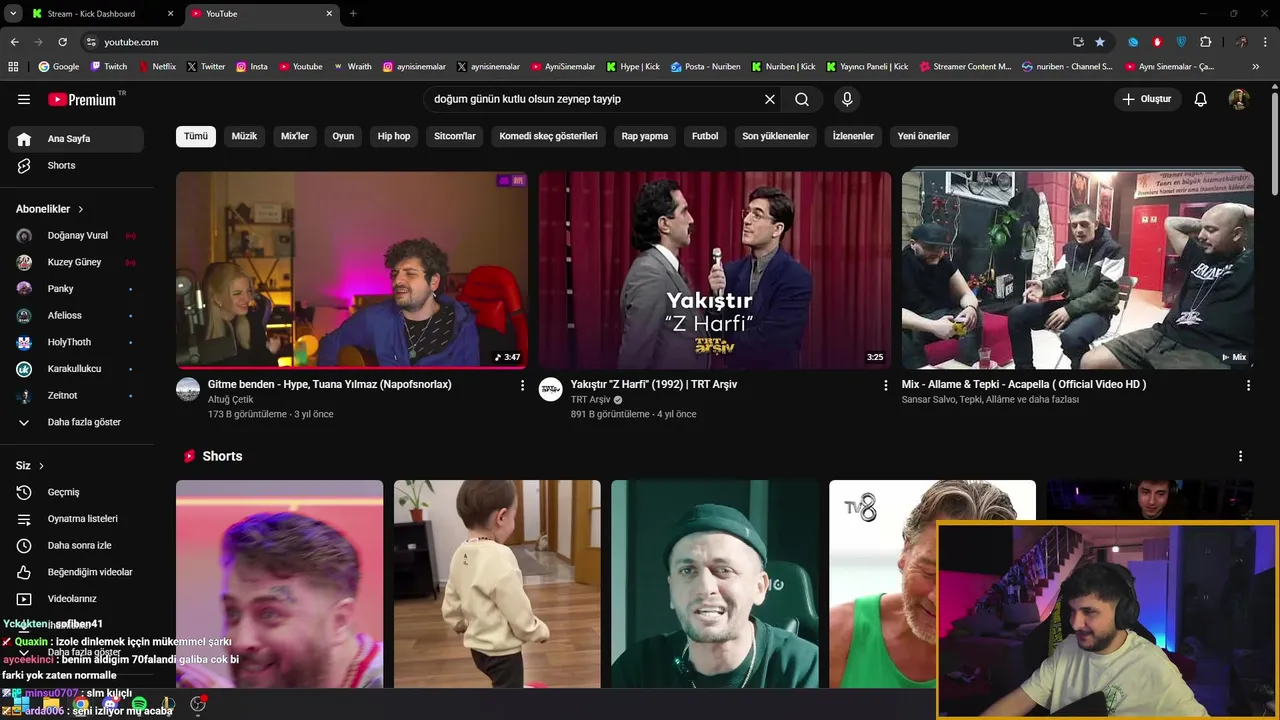Open the Netflix bookmark
The width and height of the screenshot is (1280, 720).
(x=156, y=67)
